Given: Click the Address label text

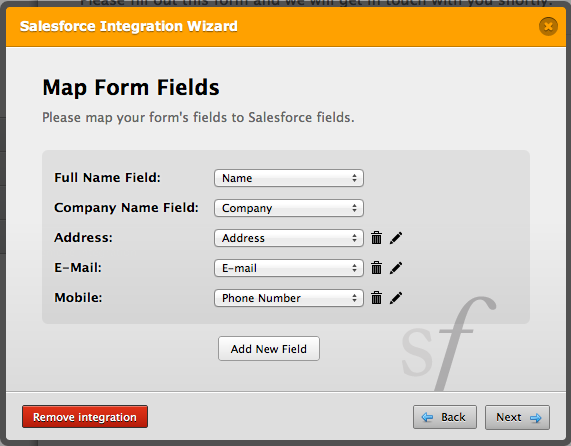Looking at the screenshot, I should (x=83, y=238).
